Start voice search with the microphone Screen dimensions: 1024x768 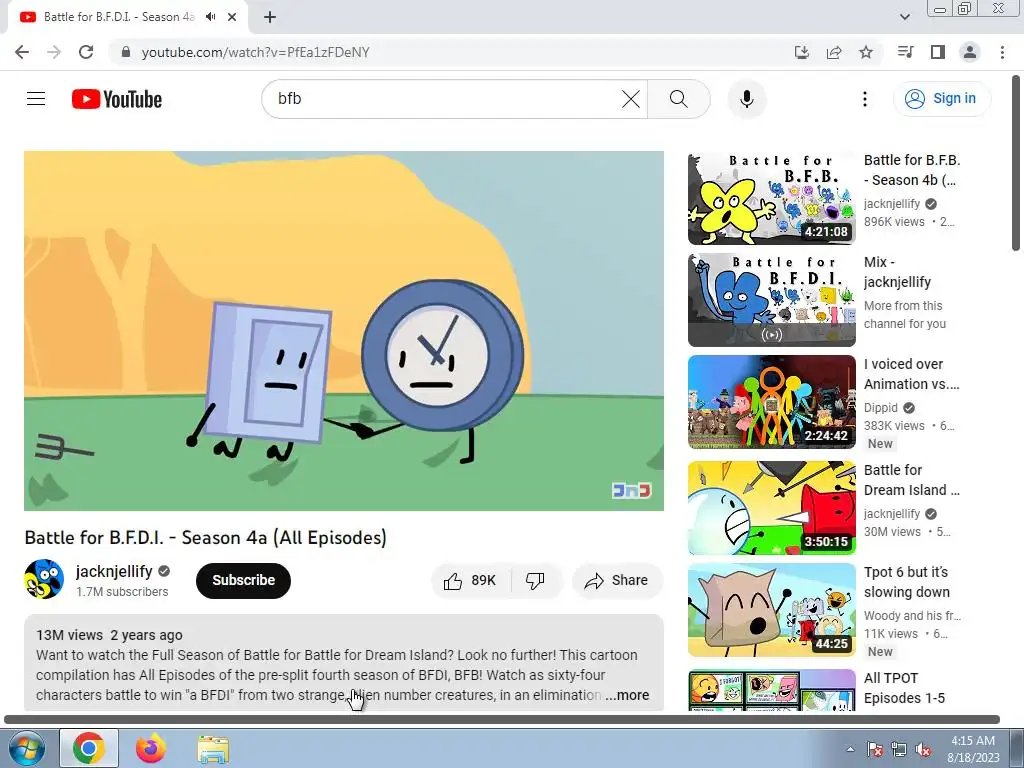[747, 99]
